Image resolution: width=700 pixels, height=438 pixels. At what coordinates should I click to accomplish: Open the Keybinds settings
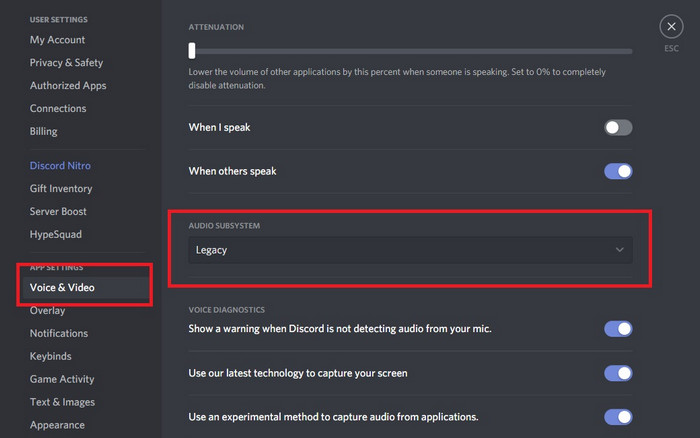click(52, 357)
